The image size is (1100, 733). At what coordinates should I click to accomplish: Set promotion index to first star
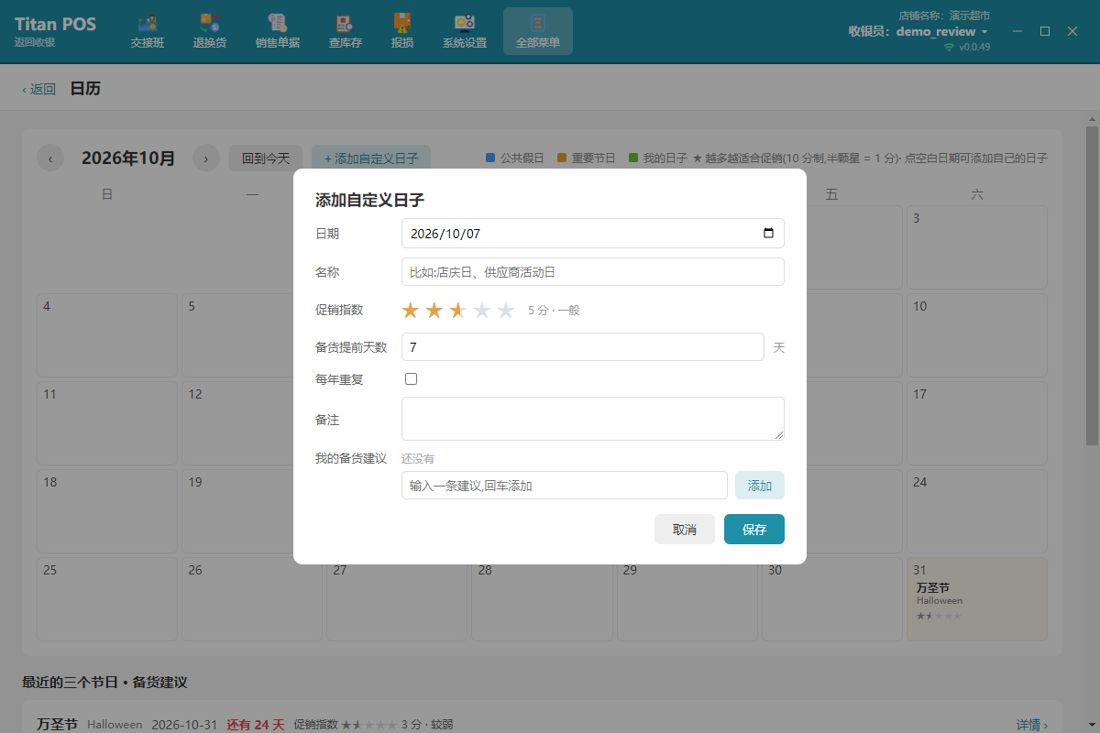[410, 310]
